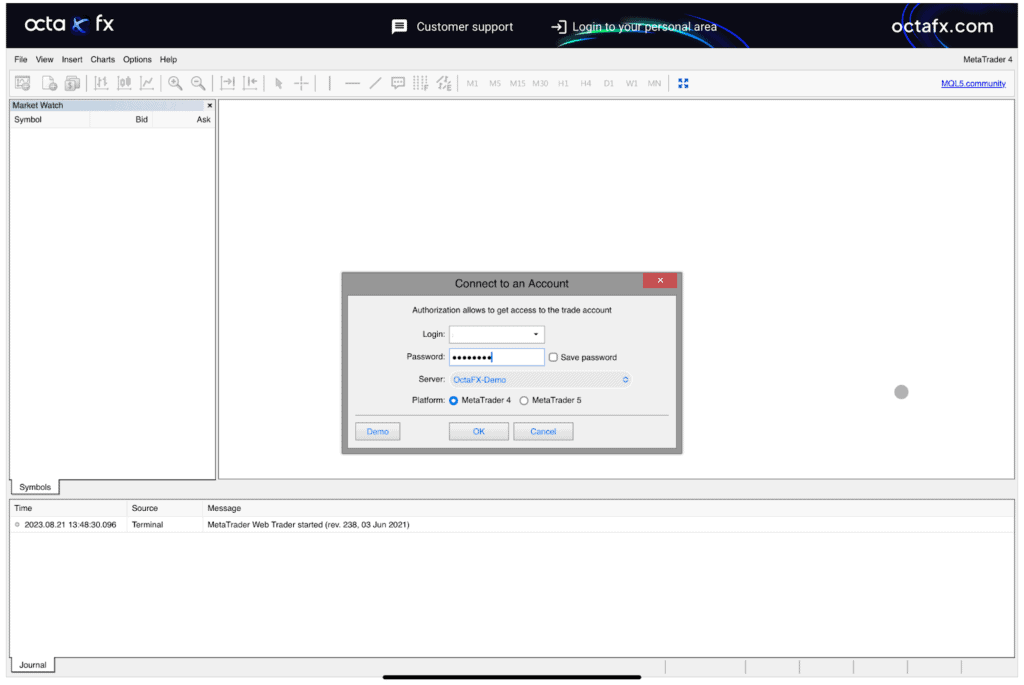Viewport: 1024px width, 685px height.
Task: Select the vertical line drawing tool
Action: [330, 83]
